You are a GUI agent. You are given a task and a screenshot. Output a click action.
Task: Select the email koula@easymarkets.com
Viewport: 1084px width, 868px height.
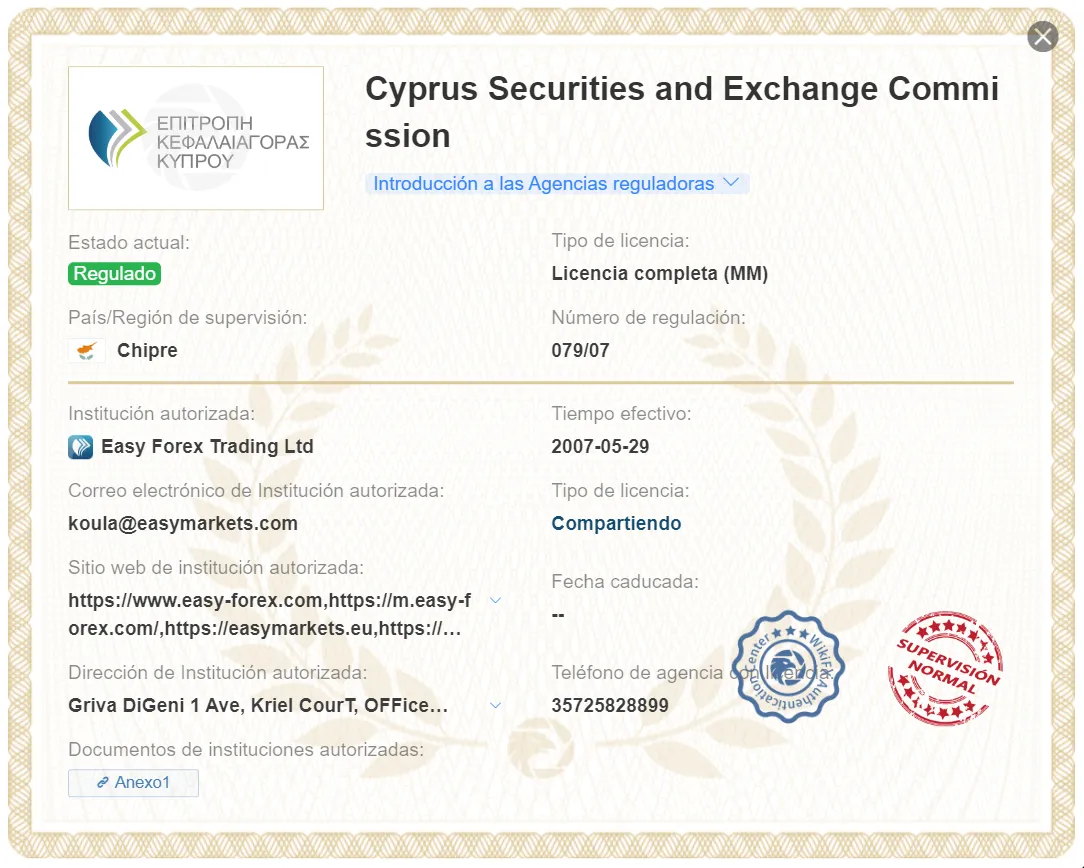pos(183,523)
